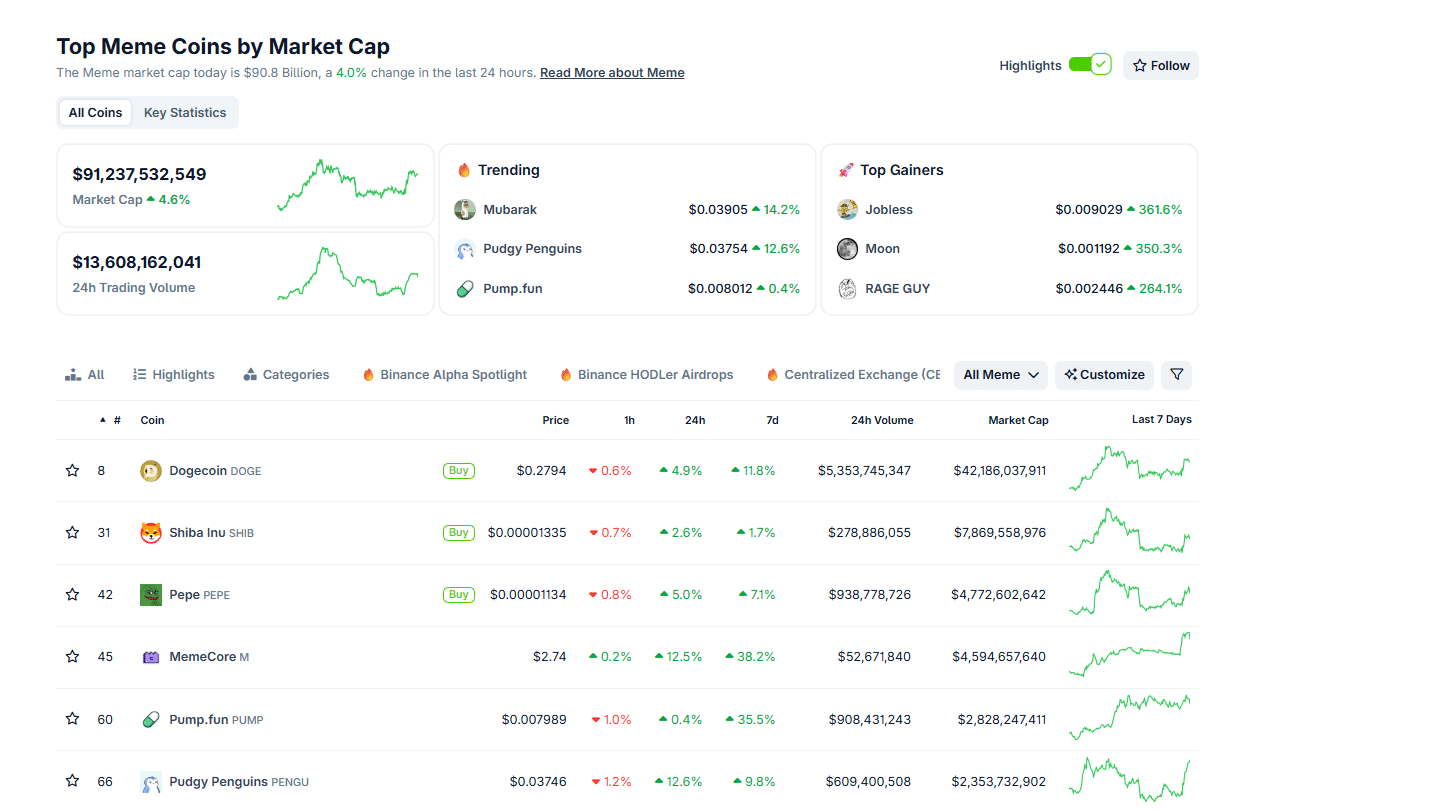Image resolution: width=1441 pixels, height=810 pixels.
Task: Click Jobless avatar in Top Gainers
Action: (848, 209)
